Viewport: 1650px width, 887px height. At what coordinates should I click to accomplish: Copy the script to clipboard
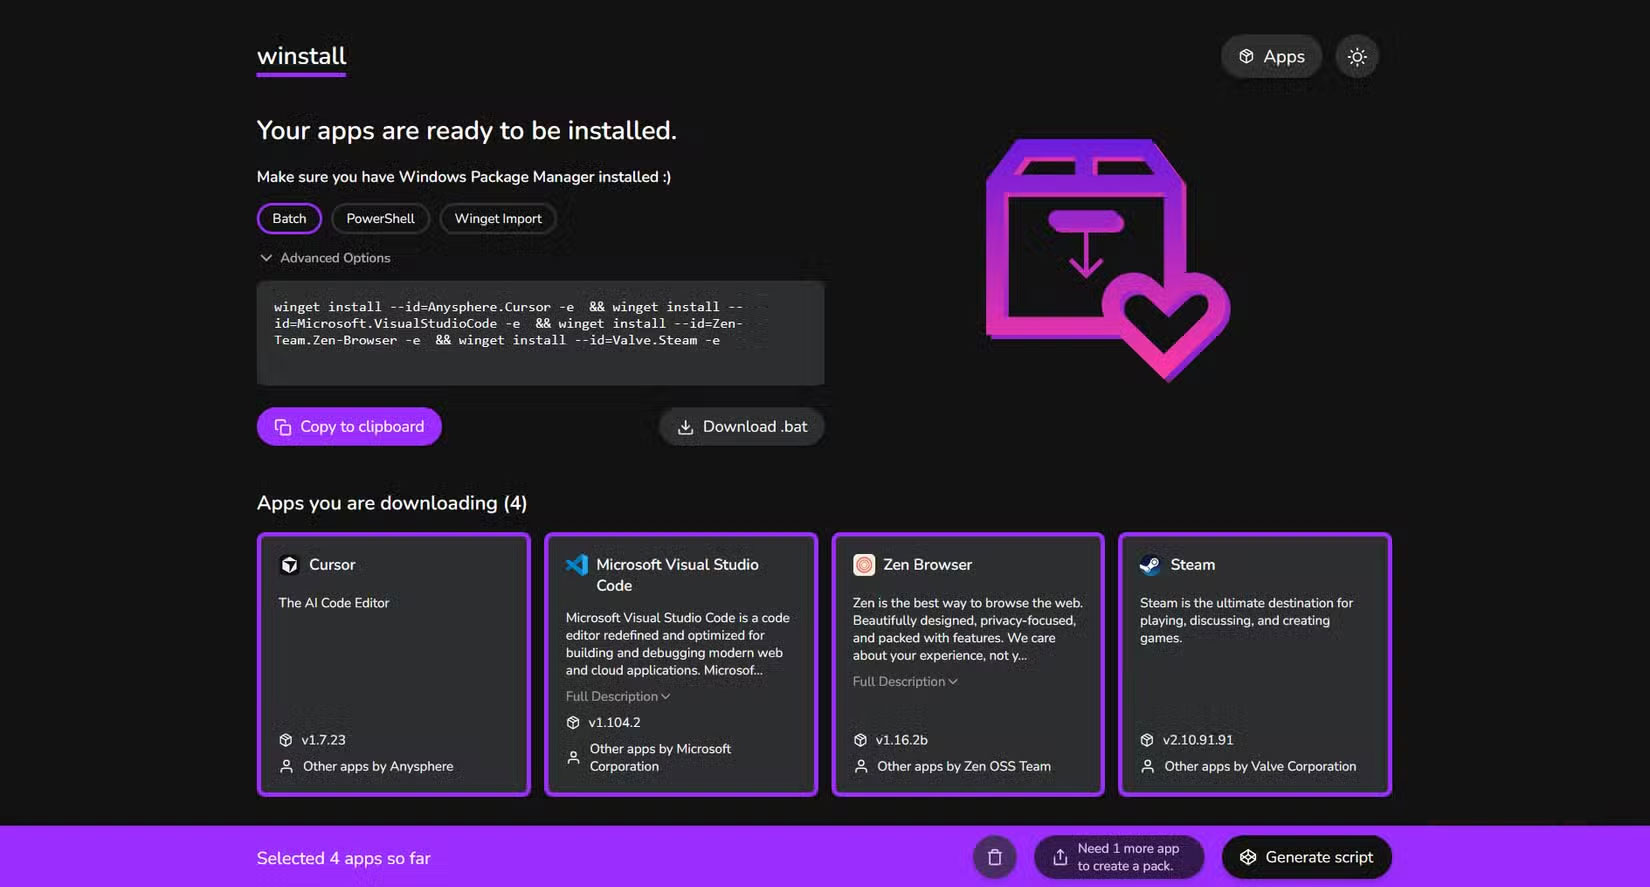(349, 426)
